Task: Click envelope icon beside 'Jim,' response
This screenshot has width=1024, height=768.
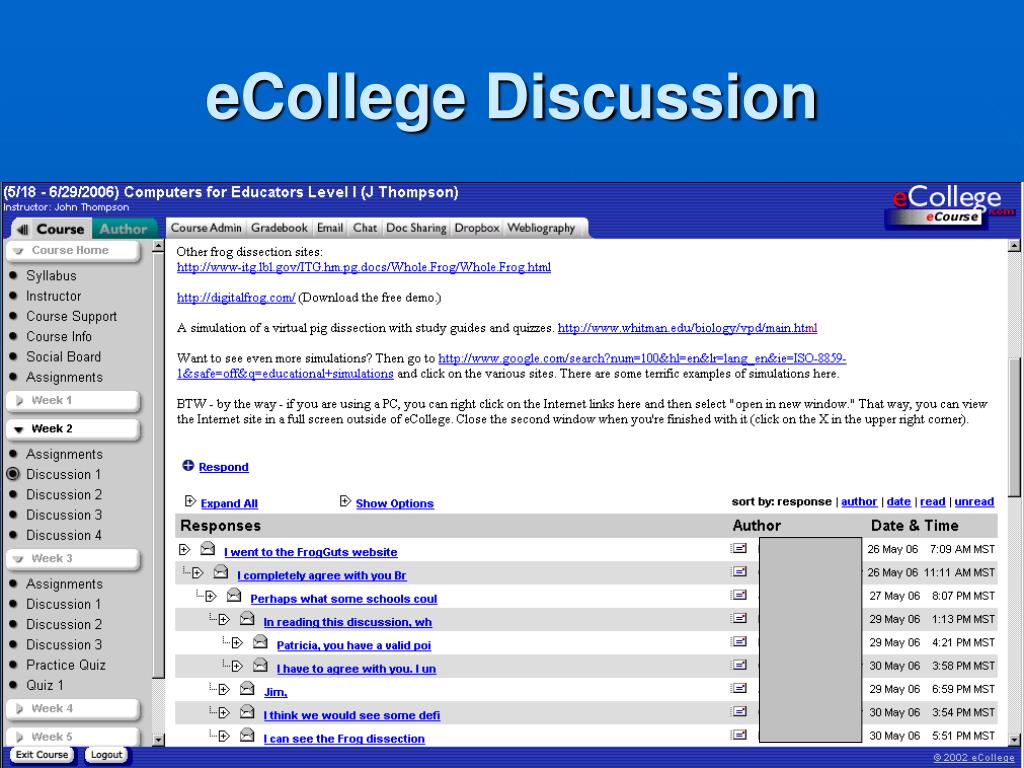Action: pos(247,688)
